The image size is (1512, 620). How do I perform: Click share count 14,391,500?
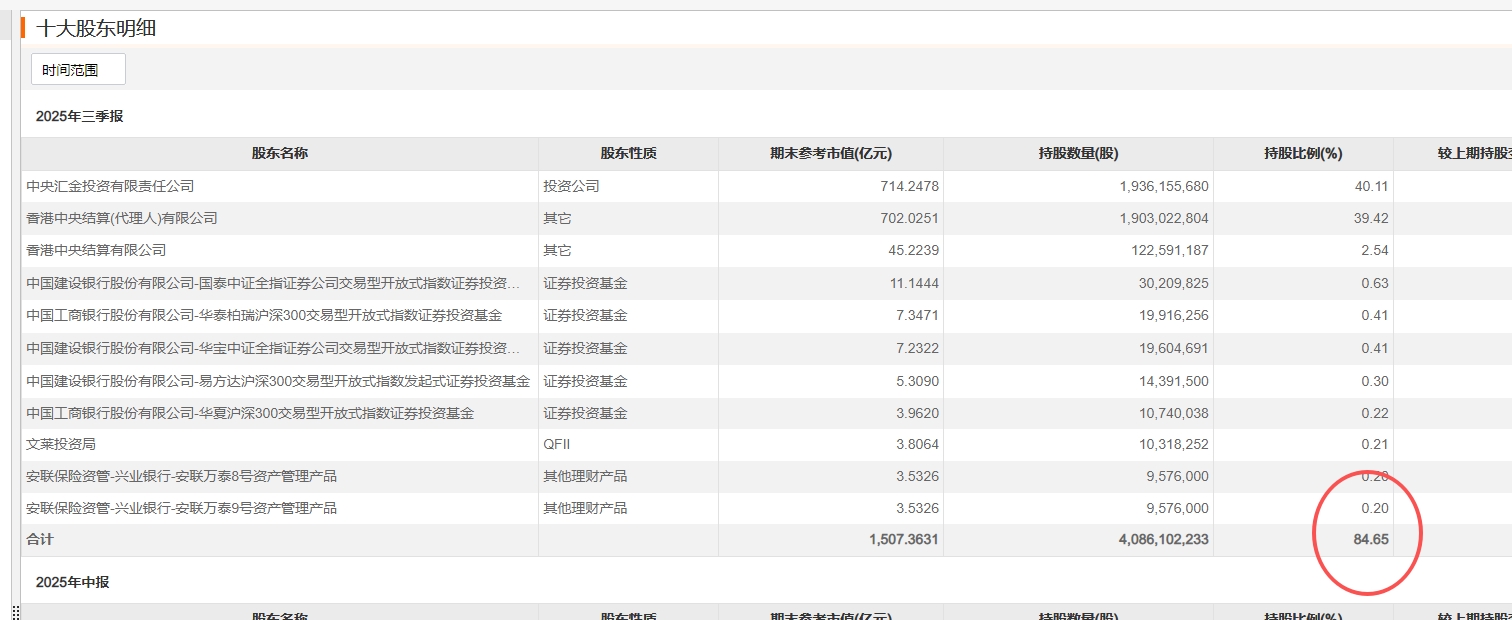[x=1174, y=381]
